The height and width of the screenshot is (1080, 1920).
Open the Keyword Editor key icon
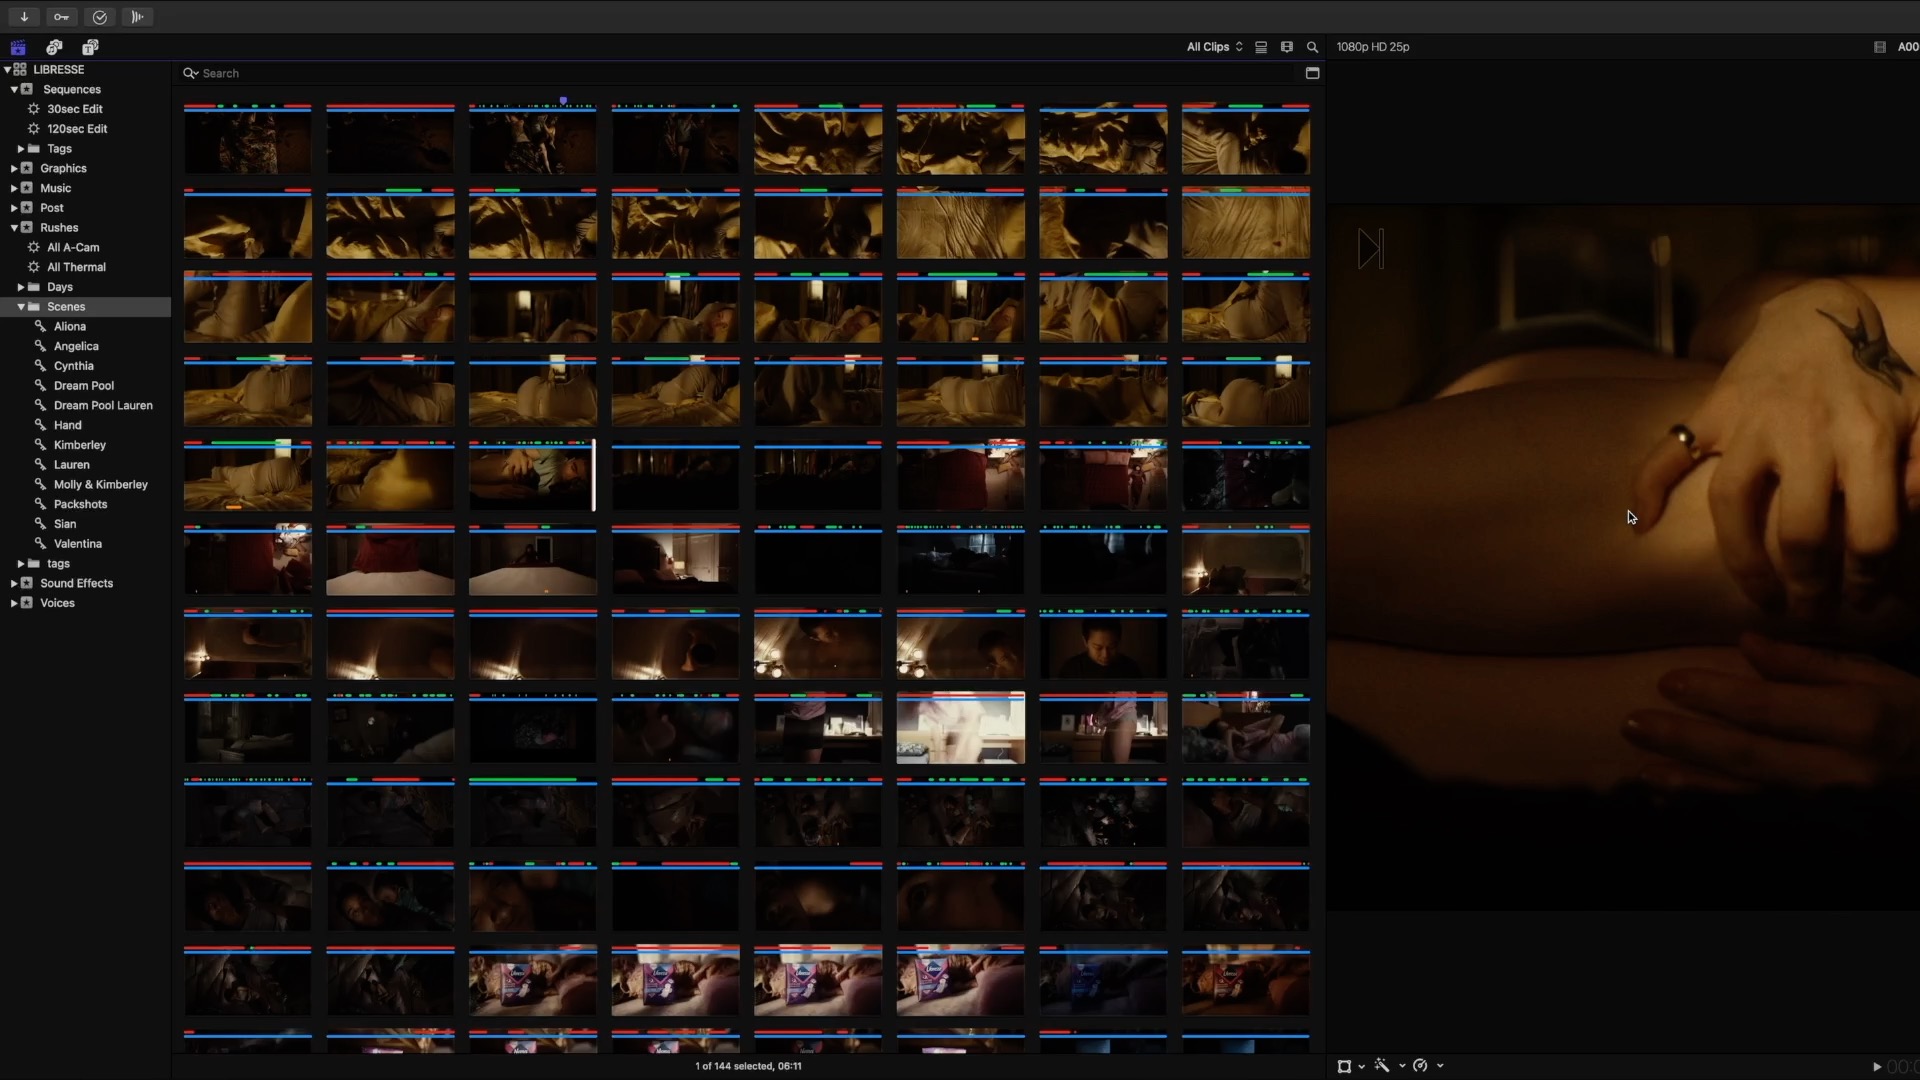[62, 17]
